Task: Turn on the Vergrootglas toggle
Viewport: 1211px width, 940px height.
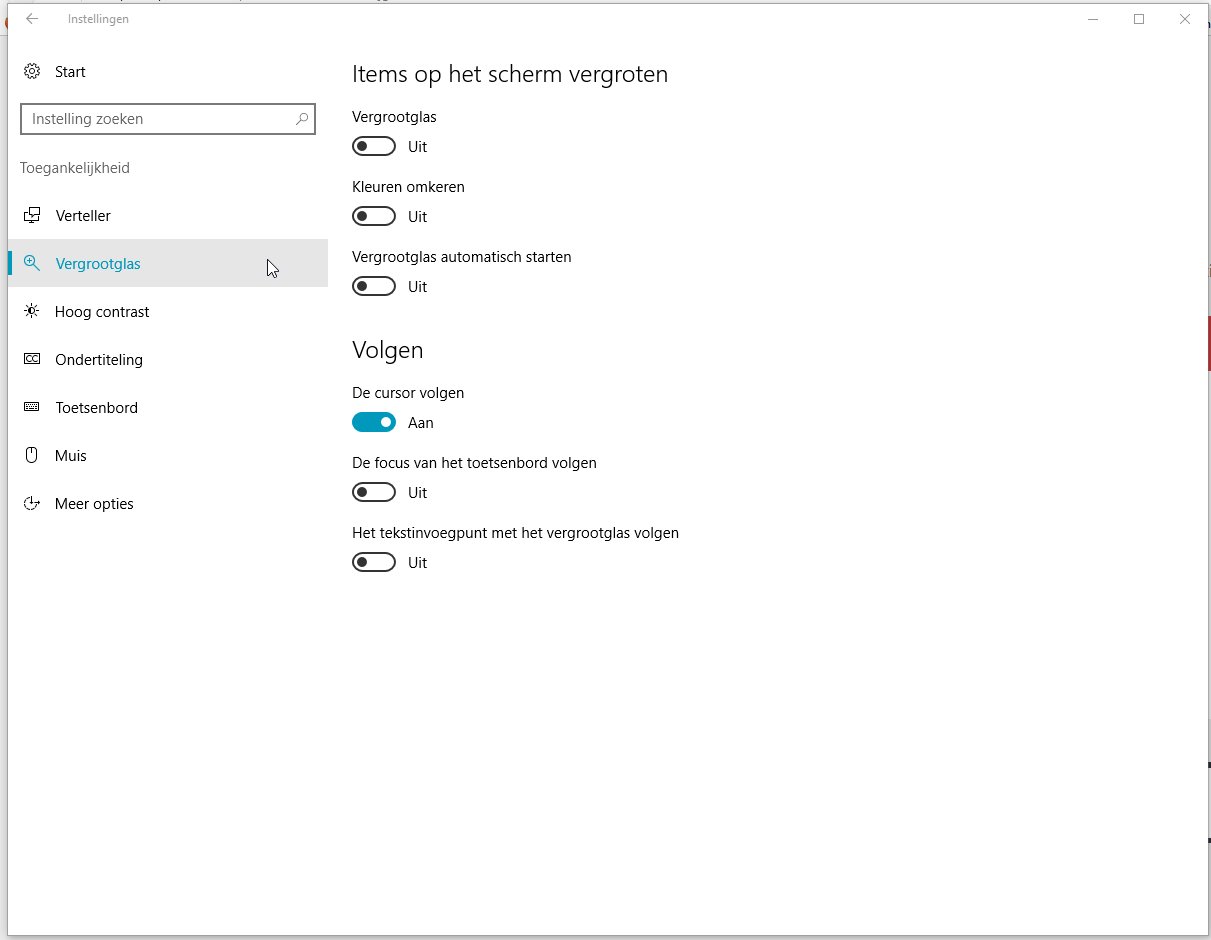Action: click(x=374, y=147)
